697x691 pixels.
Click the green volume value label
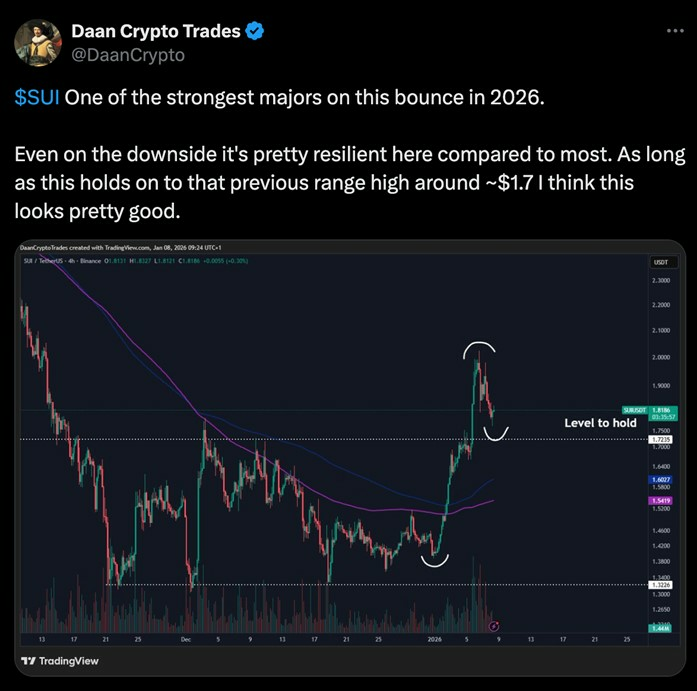pos(659,628)
